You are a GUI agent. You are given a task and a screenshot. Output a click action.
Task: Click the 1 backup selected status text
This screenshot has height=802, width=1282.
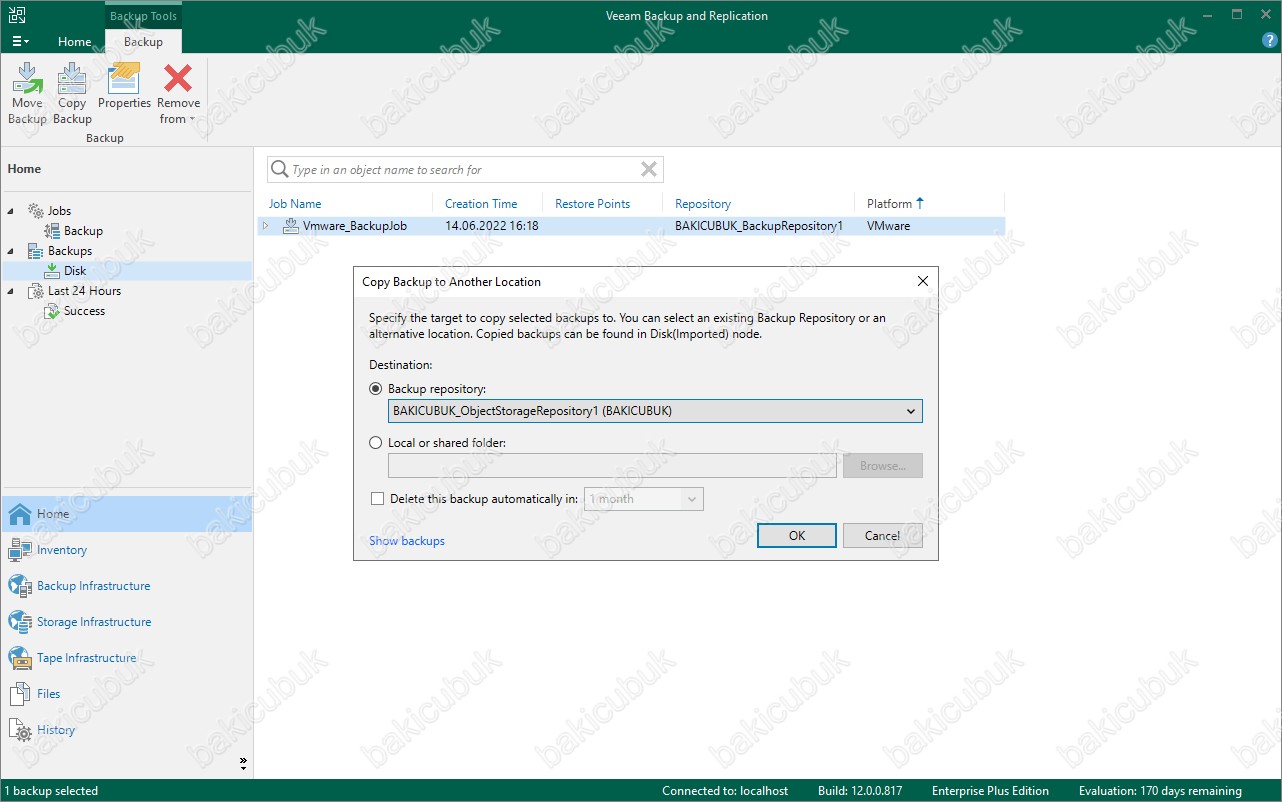pos(52,791)
